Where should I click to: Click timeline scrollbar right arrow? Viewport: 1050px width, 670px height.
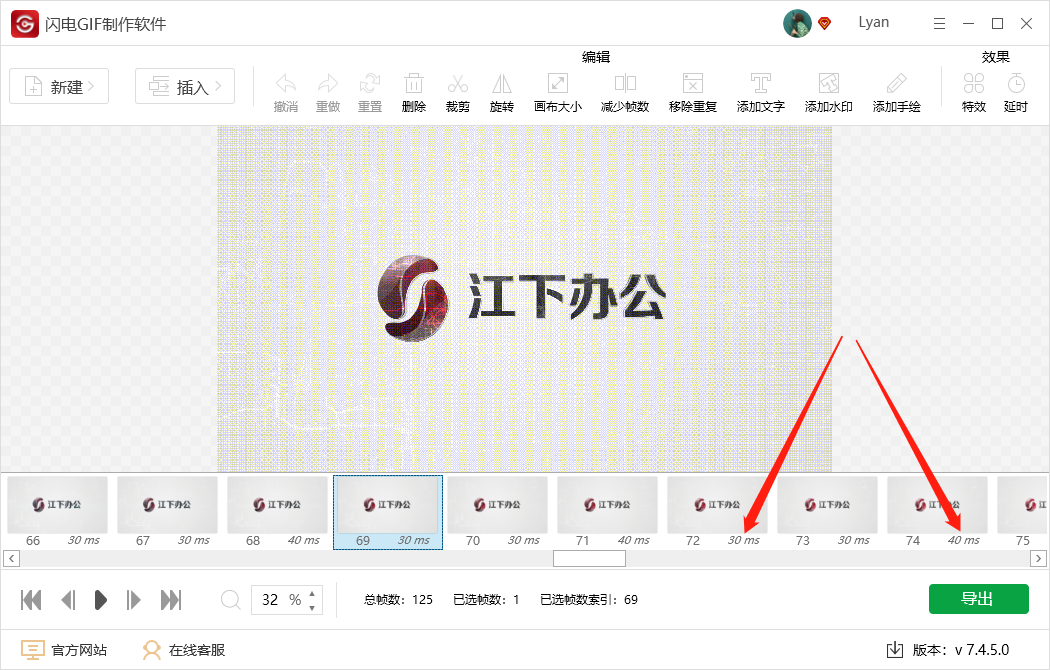[1039, 558]
